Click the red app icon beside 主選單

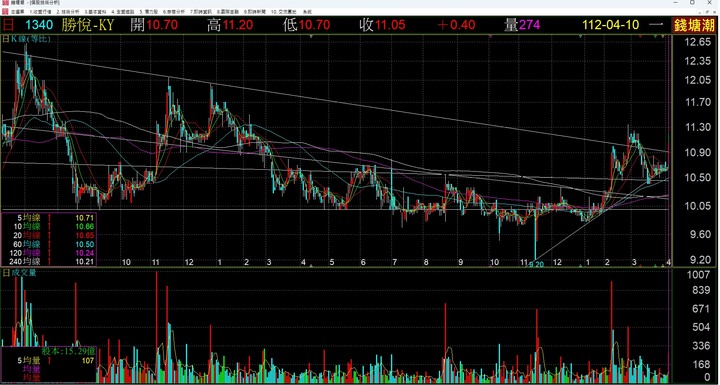tap(6, 11)
